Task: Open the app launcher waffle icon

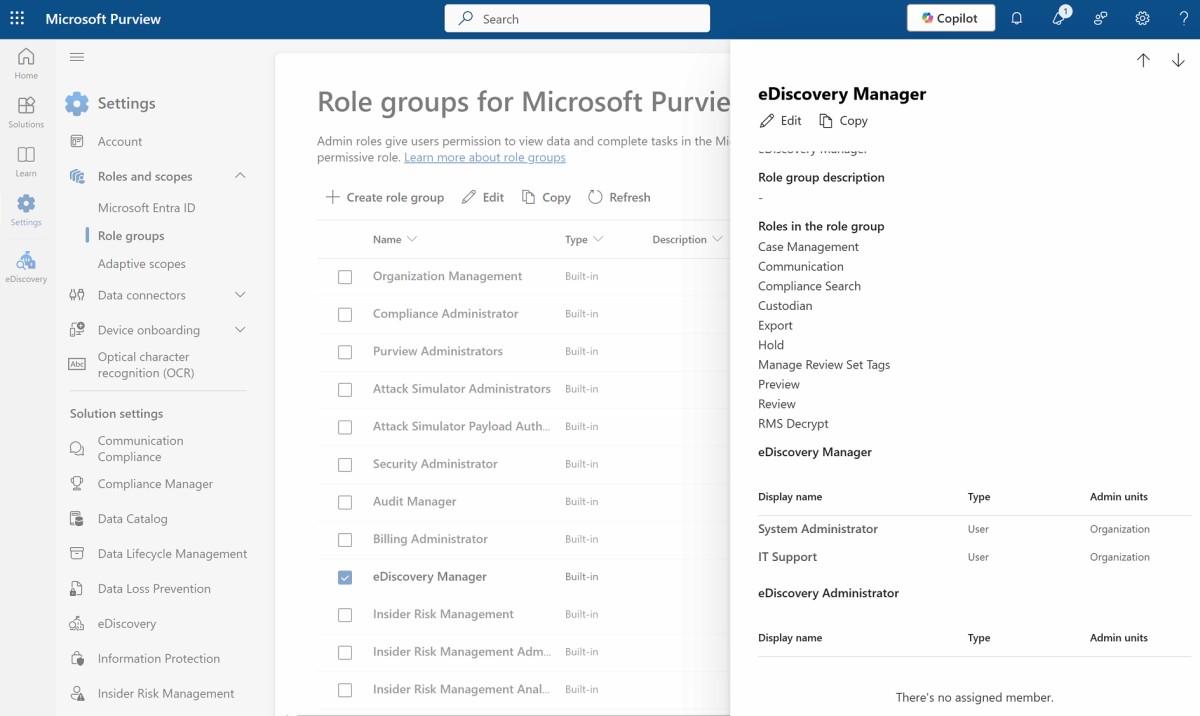Action: [x=17, y=18]
